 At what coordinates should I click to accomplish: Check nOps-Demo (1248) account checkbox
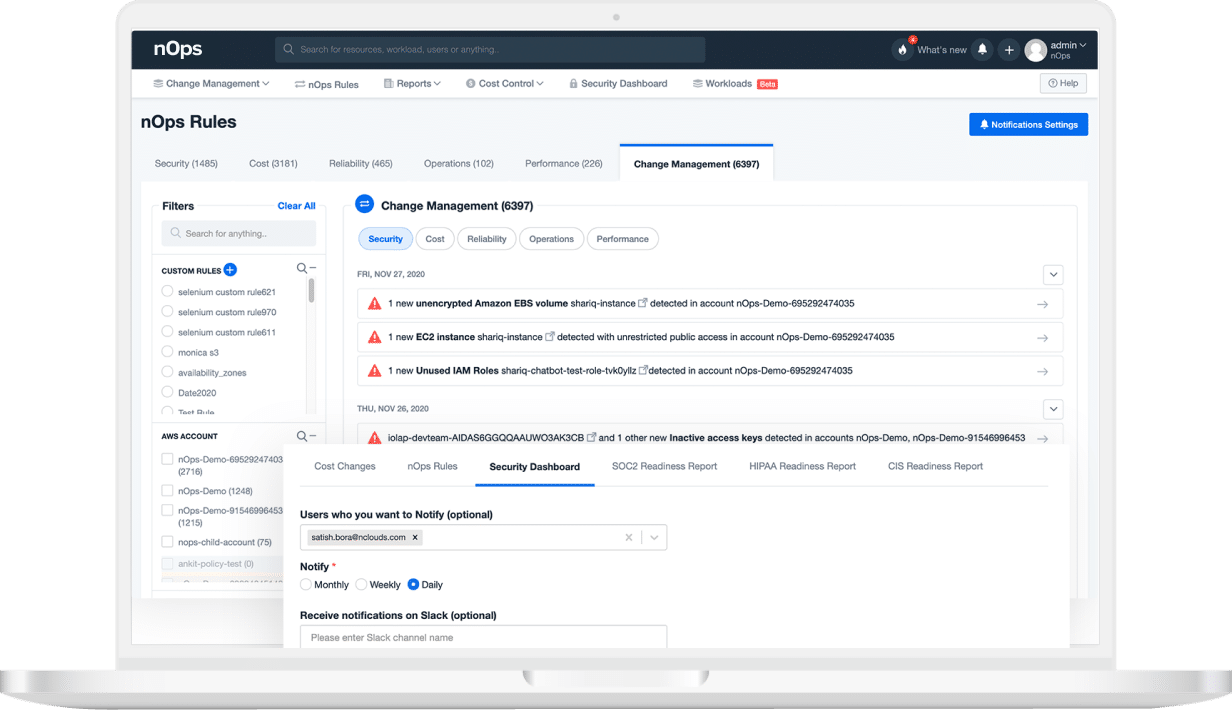[x=167, y=491]
